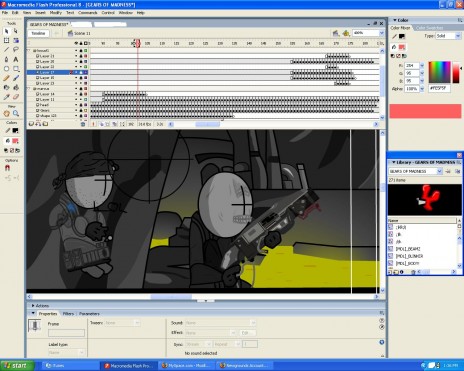Select the Text tool
464x371 pixels.
click(16, 59)
